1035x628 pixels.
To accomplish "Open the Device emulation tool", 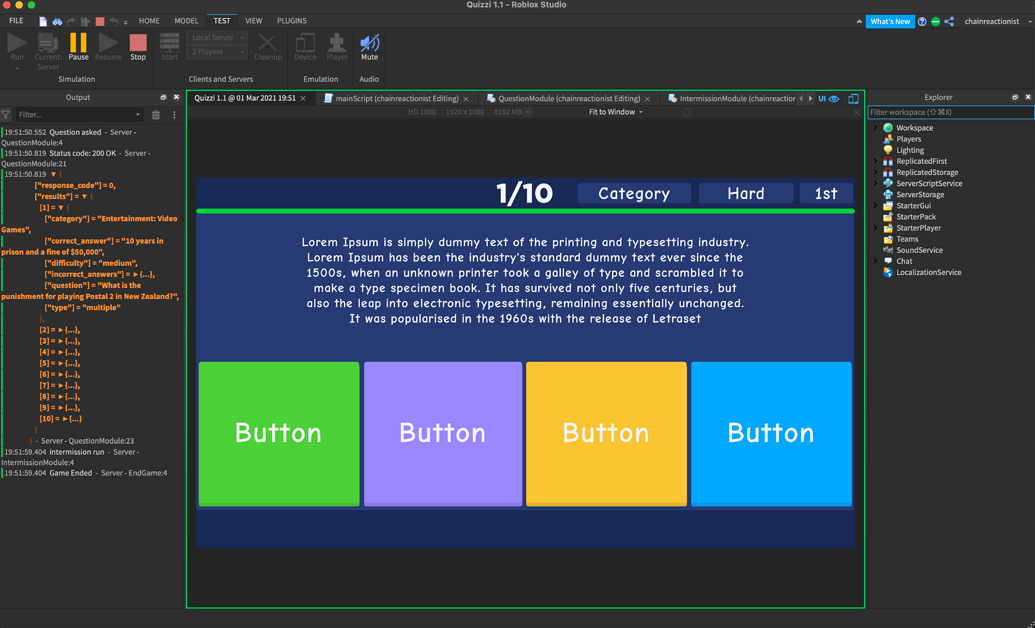I will [x=305, y=46].
